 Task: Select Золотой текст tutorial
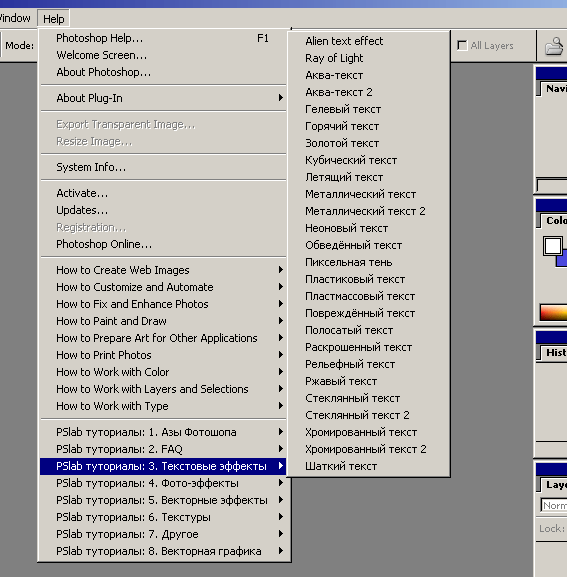click(369, 143)
